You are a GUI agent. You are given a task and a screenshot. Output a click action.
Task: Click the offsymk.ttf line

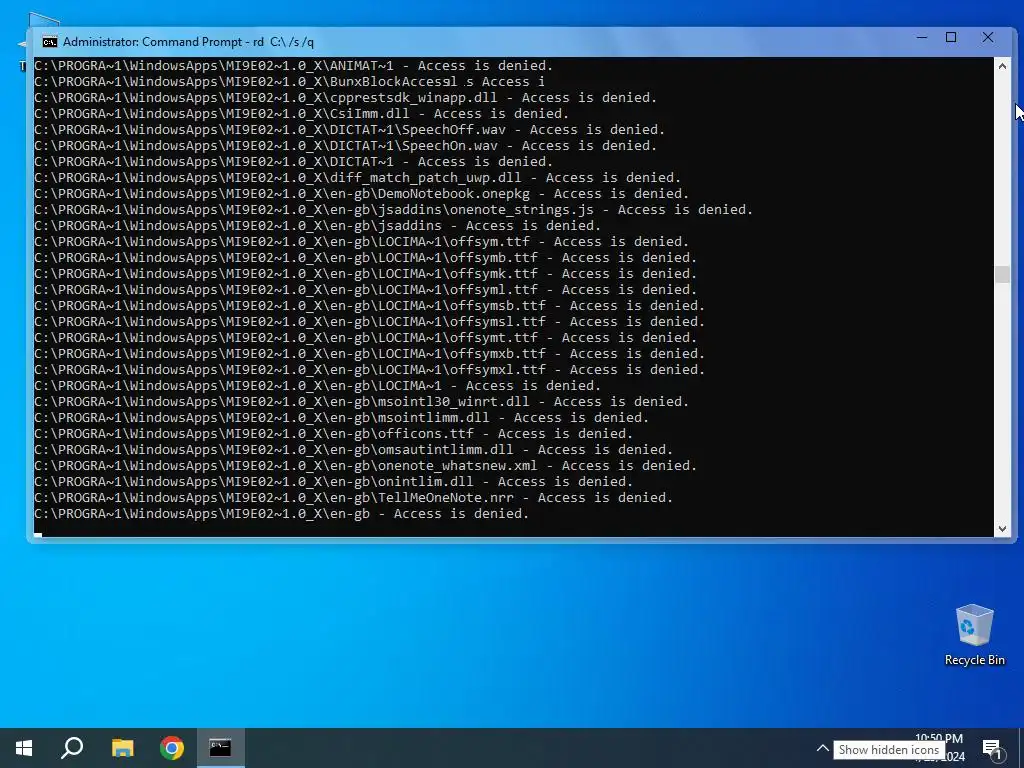point(366,274)
